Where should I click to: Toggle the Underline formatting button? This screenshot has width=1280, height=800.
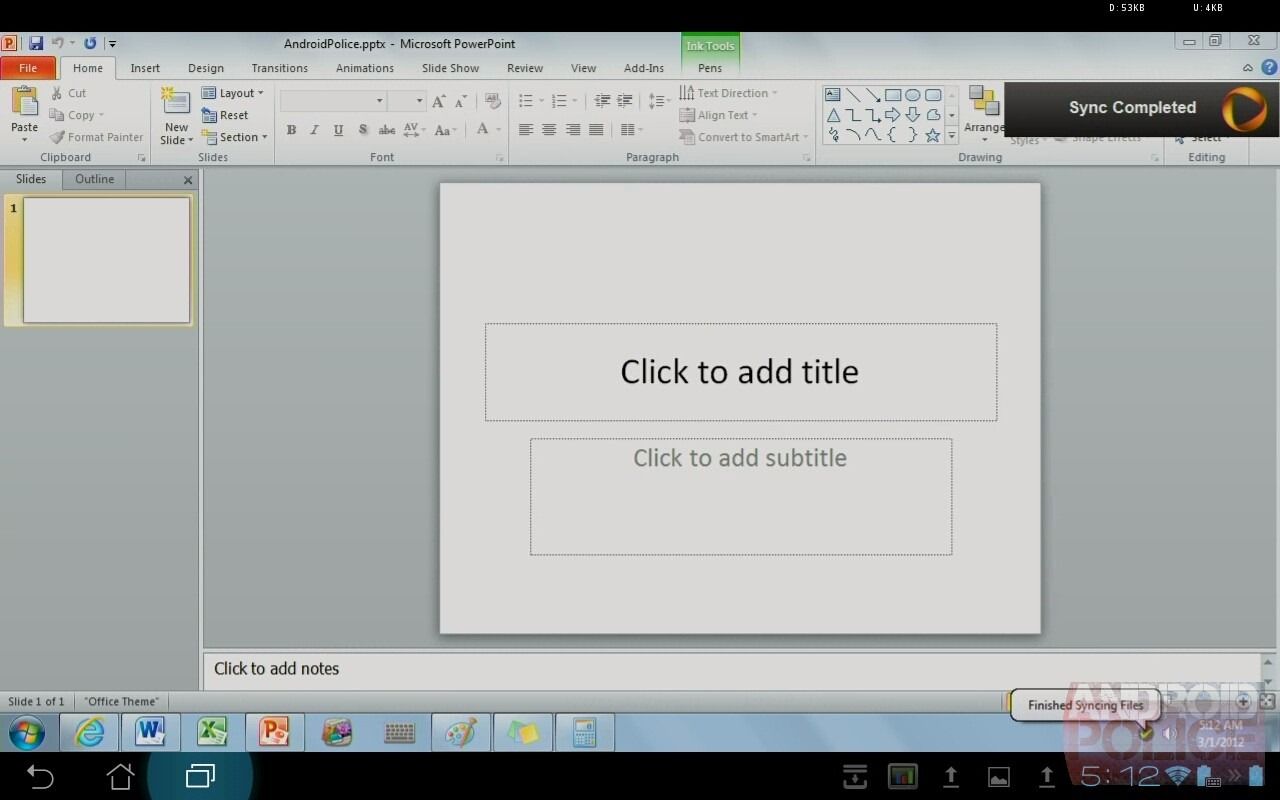[x=338, y=130]
